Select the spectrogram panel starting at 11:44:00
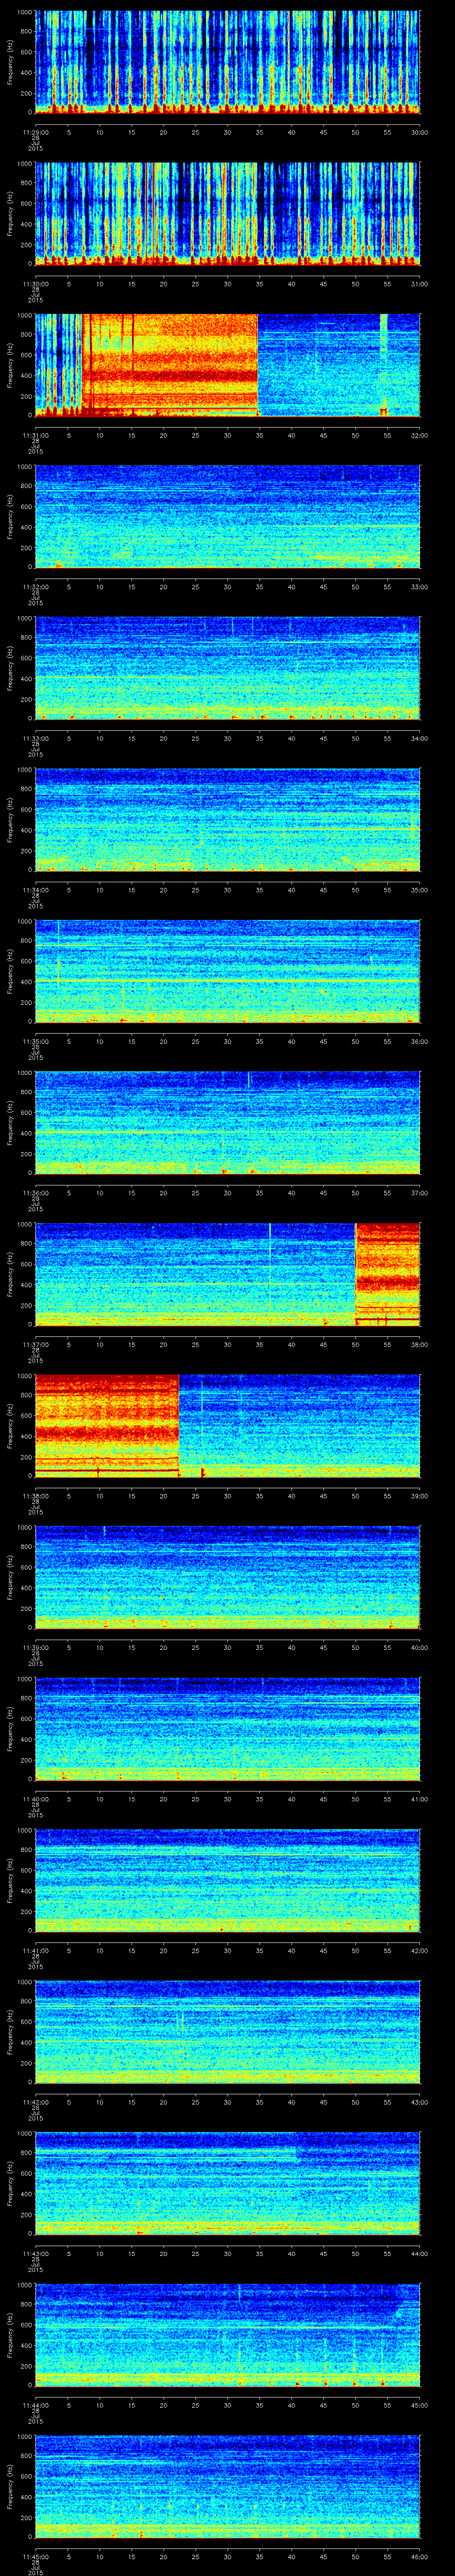 [x=227, y=2335]
